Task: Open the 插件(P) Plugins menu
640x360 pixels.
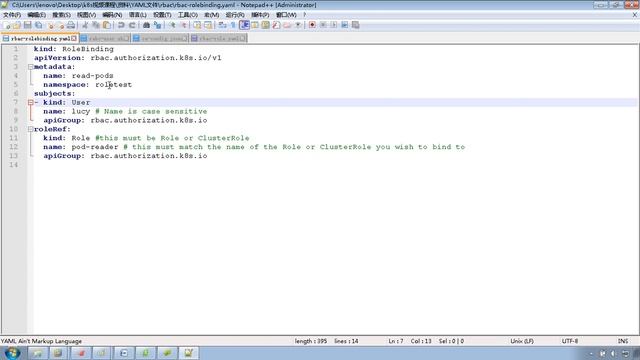Action: click(x=260, y=15)
